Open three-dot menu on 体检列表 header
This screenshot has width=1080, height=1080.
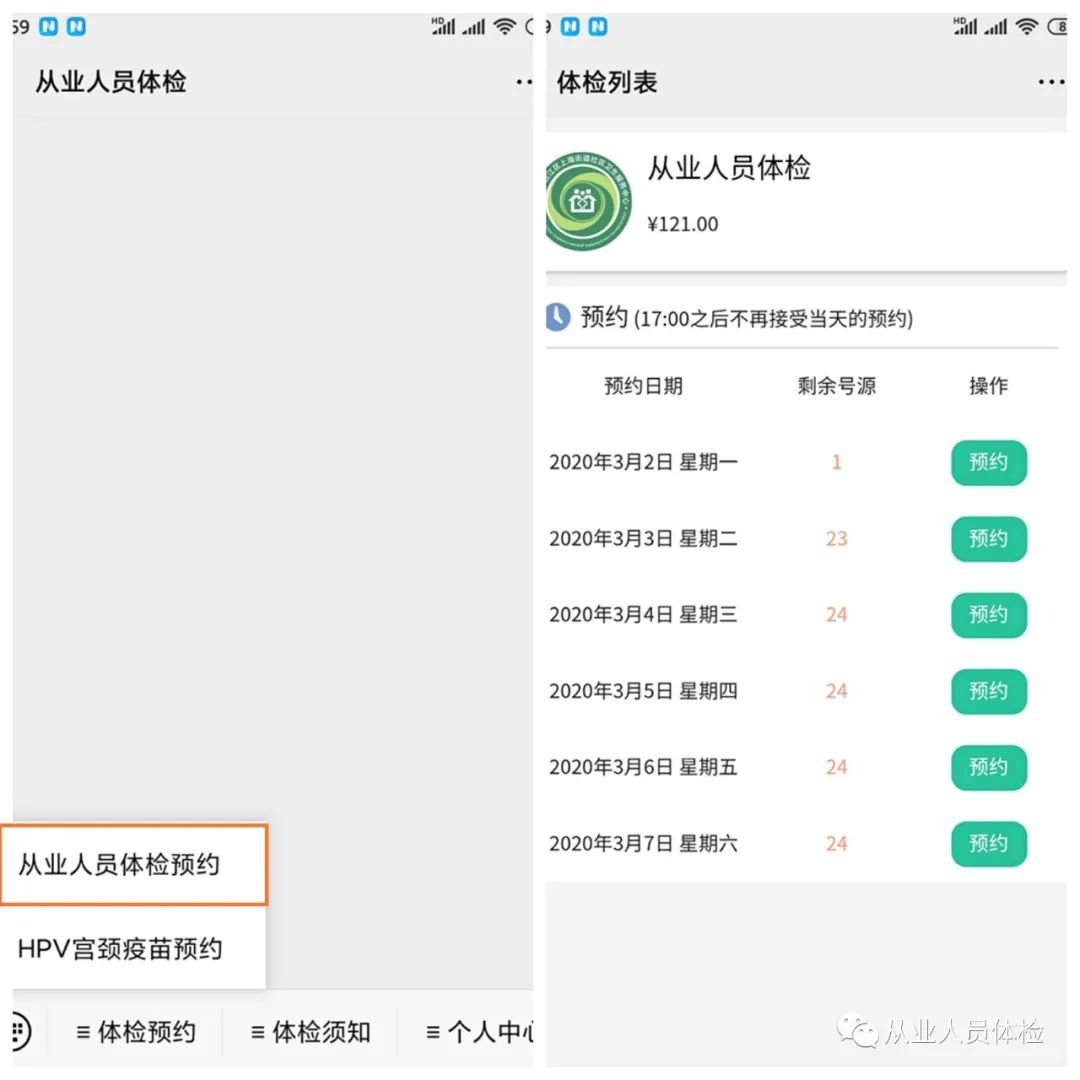point(1051,83)
